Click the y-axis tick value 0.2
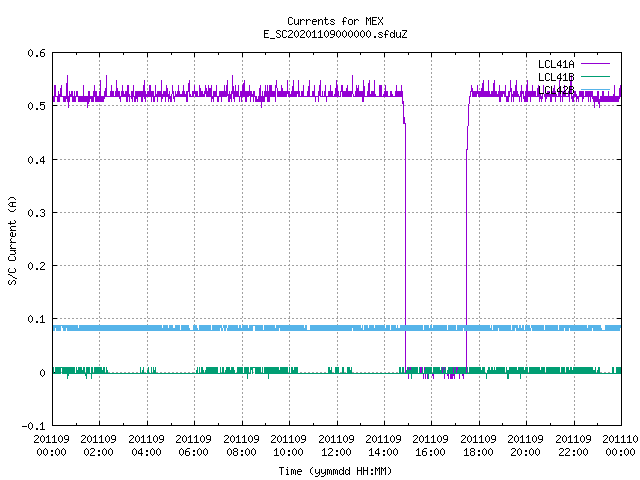Image resolution: width=640 pixels, height=480 pixels. pyautogui.click(x=36, y=266)
